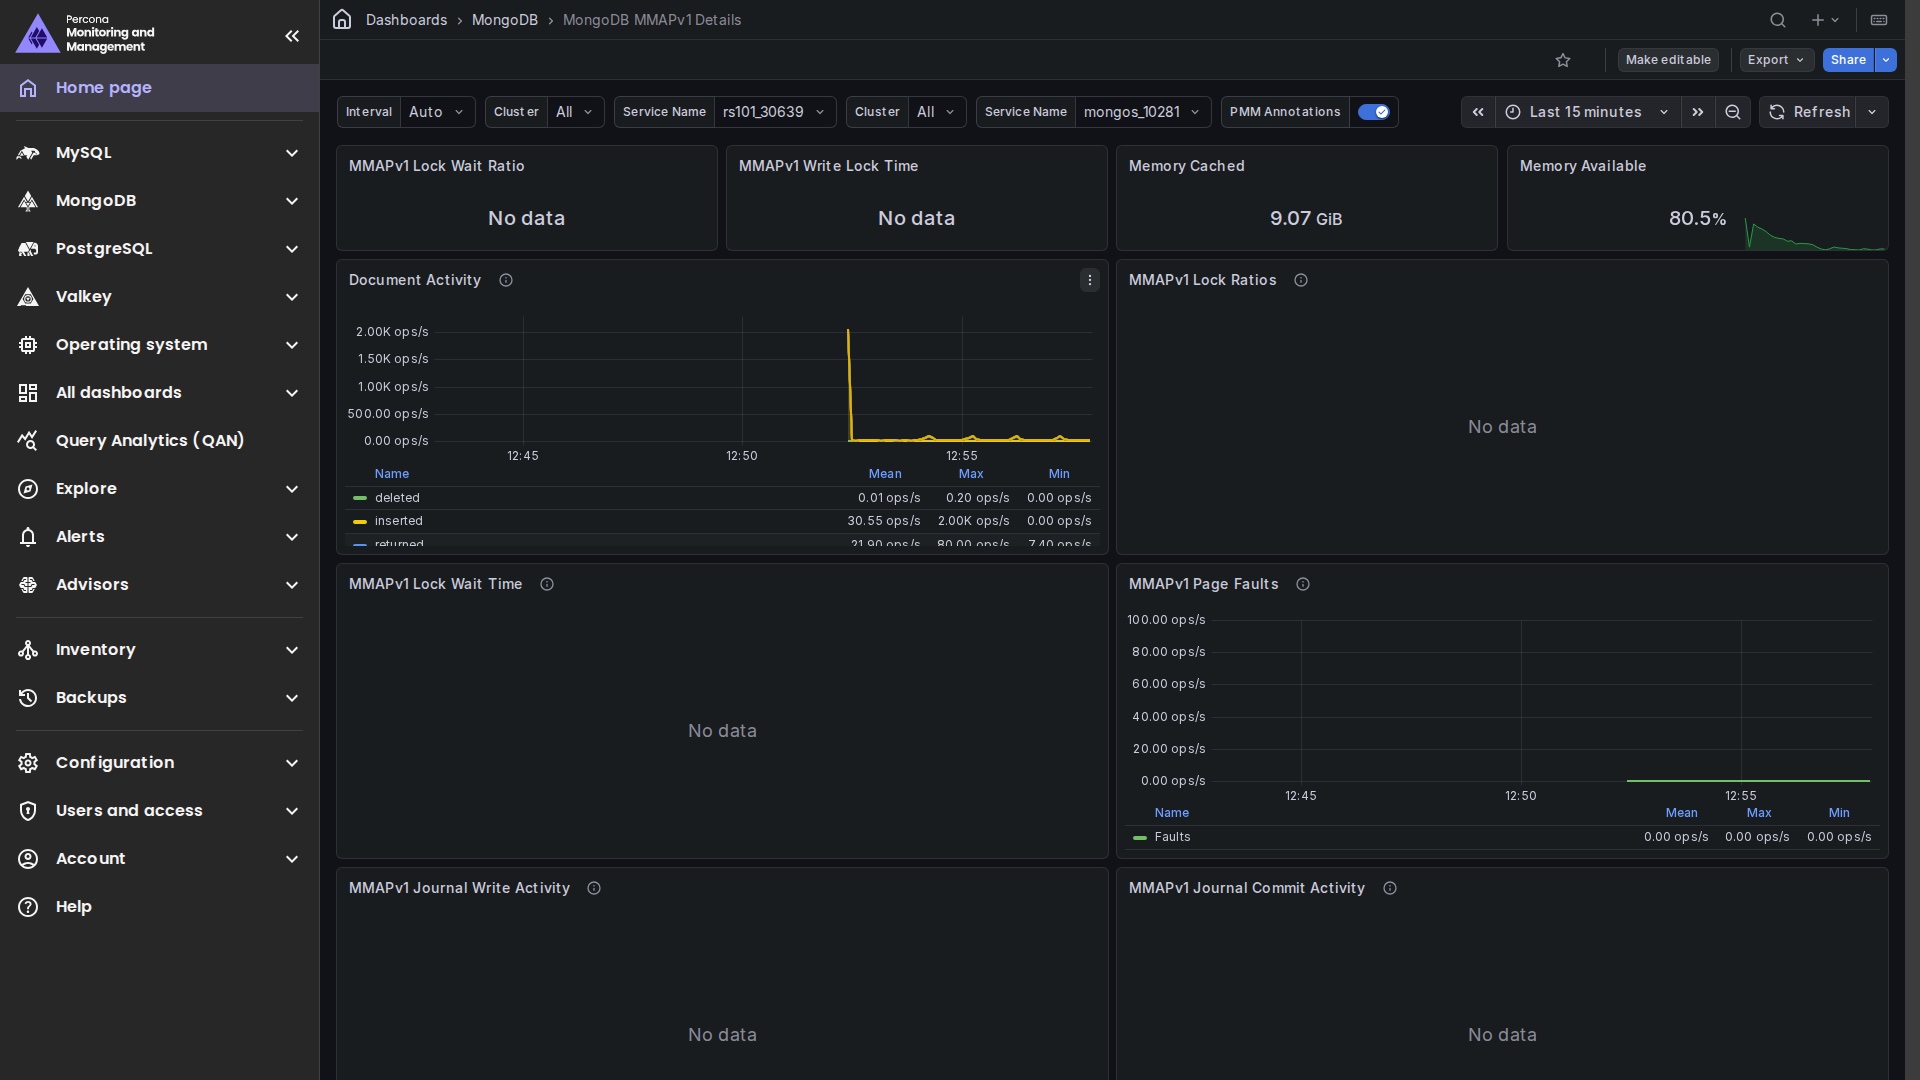Sort Page Faults legend by Max
The height and width of the screenshot is (1080, 1920).
pos(1759,813)
